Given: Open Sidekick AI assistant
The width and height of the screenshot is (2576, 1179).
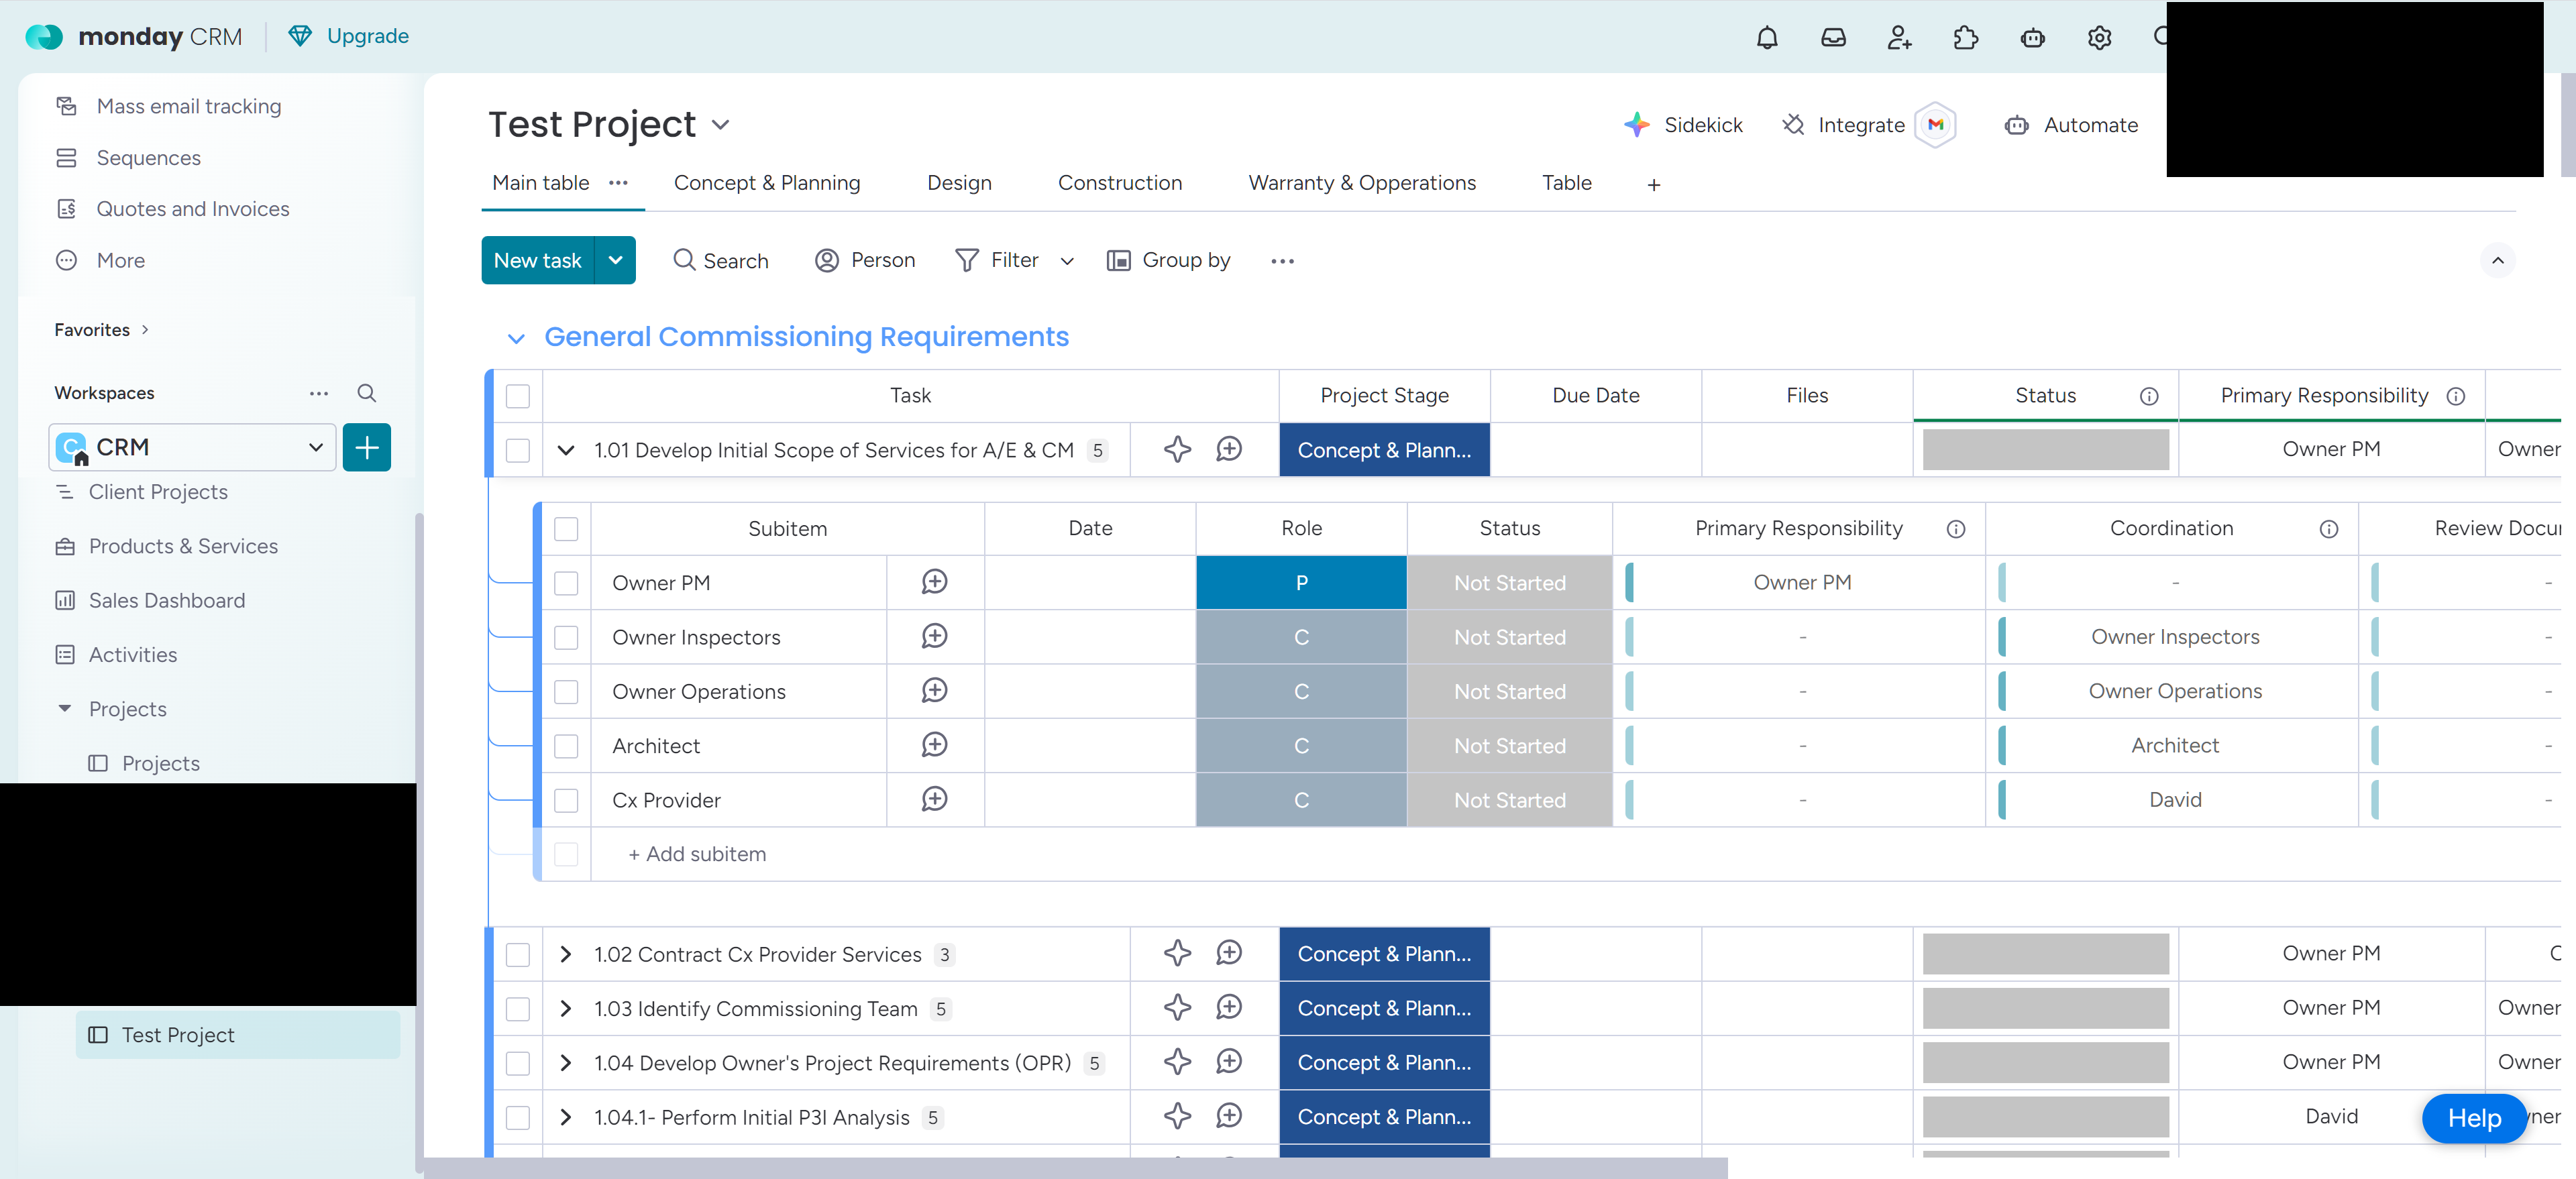Looking at the screenshot, I should click(x=1683, y=125).
